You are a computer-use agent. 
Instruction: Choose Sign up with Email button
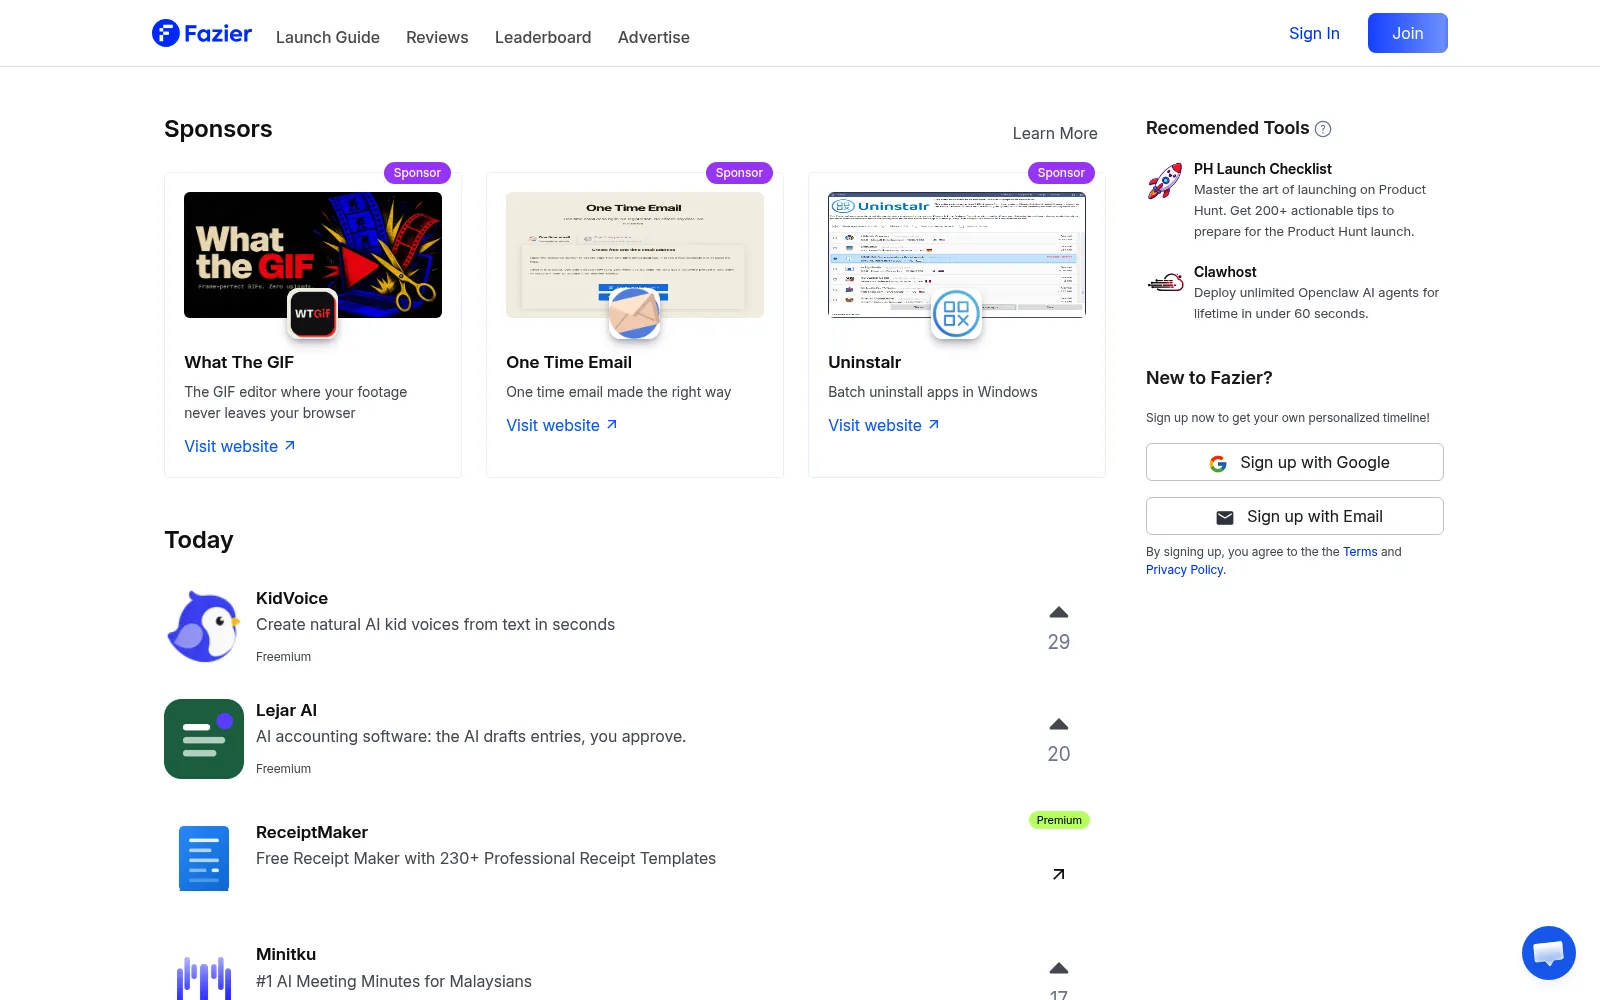click(x=1295, y=516)
